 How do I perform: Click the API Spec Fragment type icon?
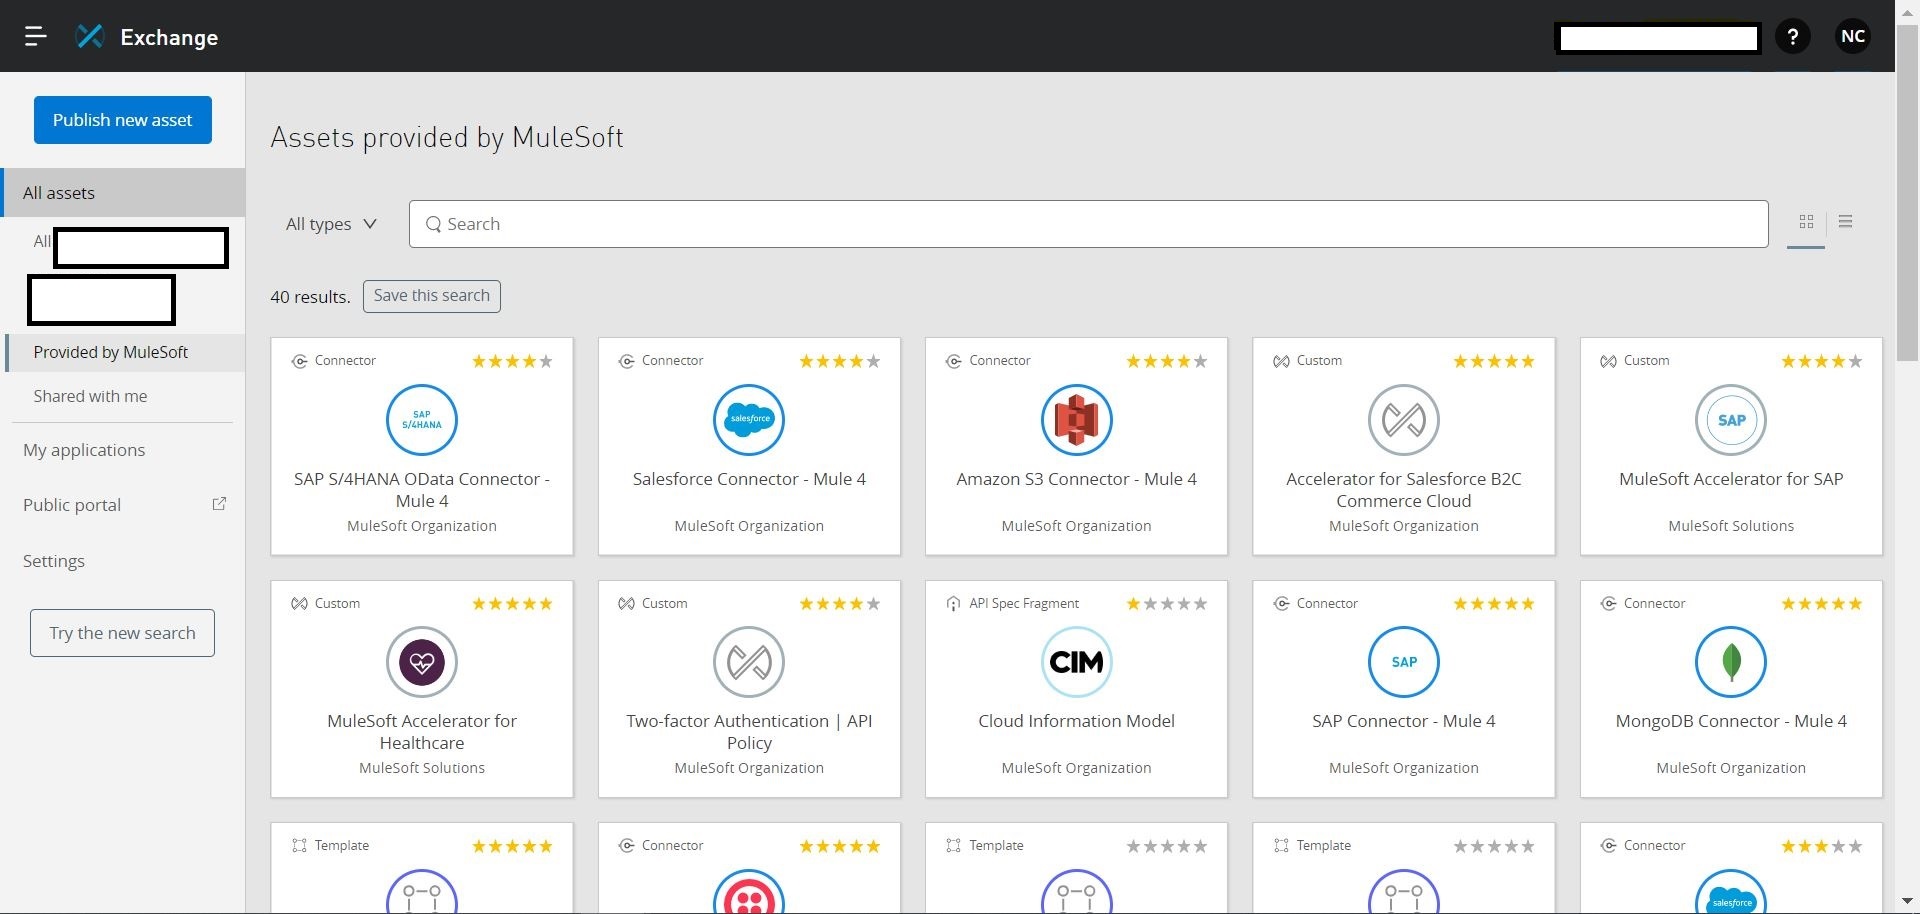point(953,604)
